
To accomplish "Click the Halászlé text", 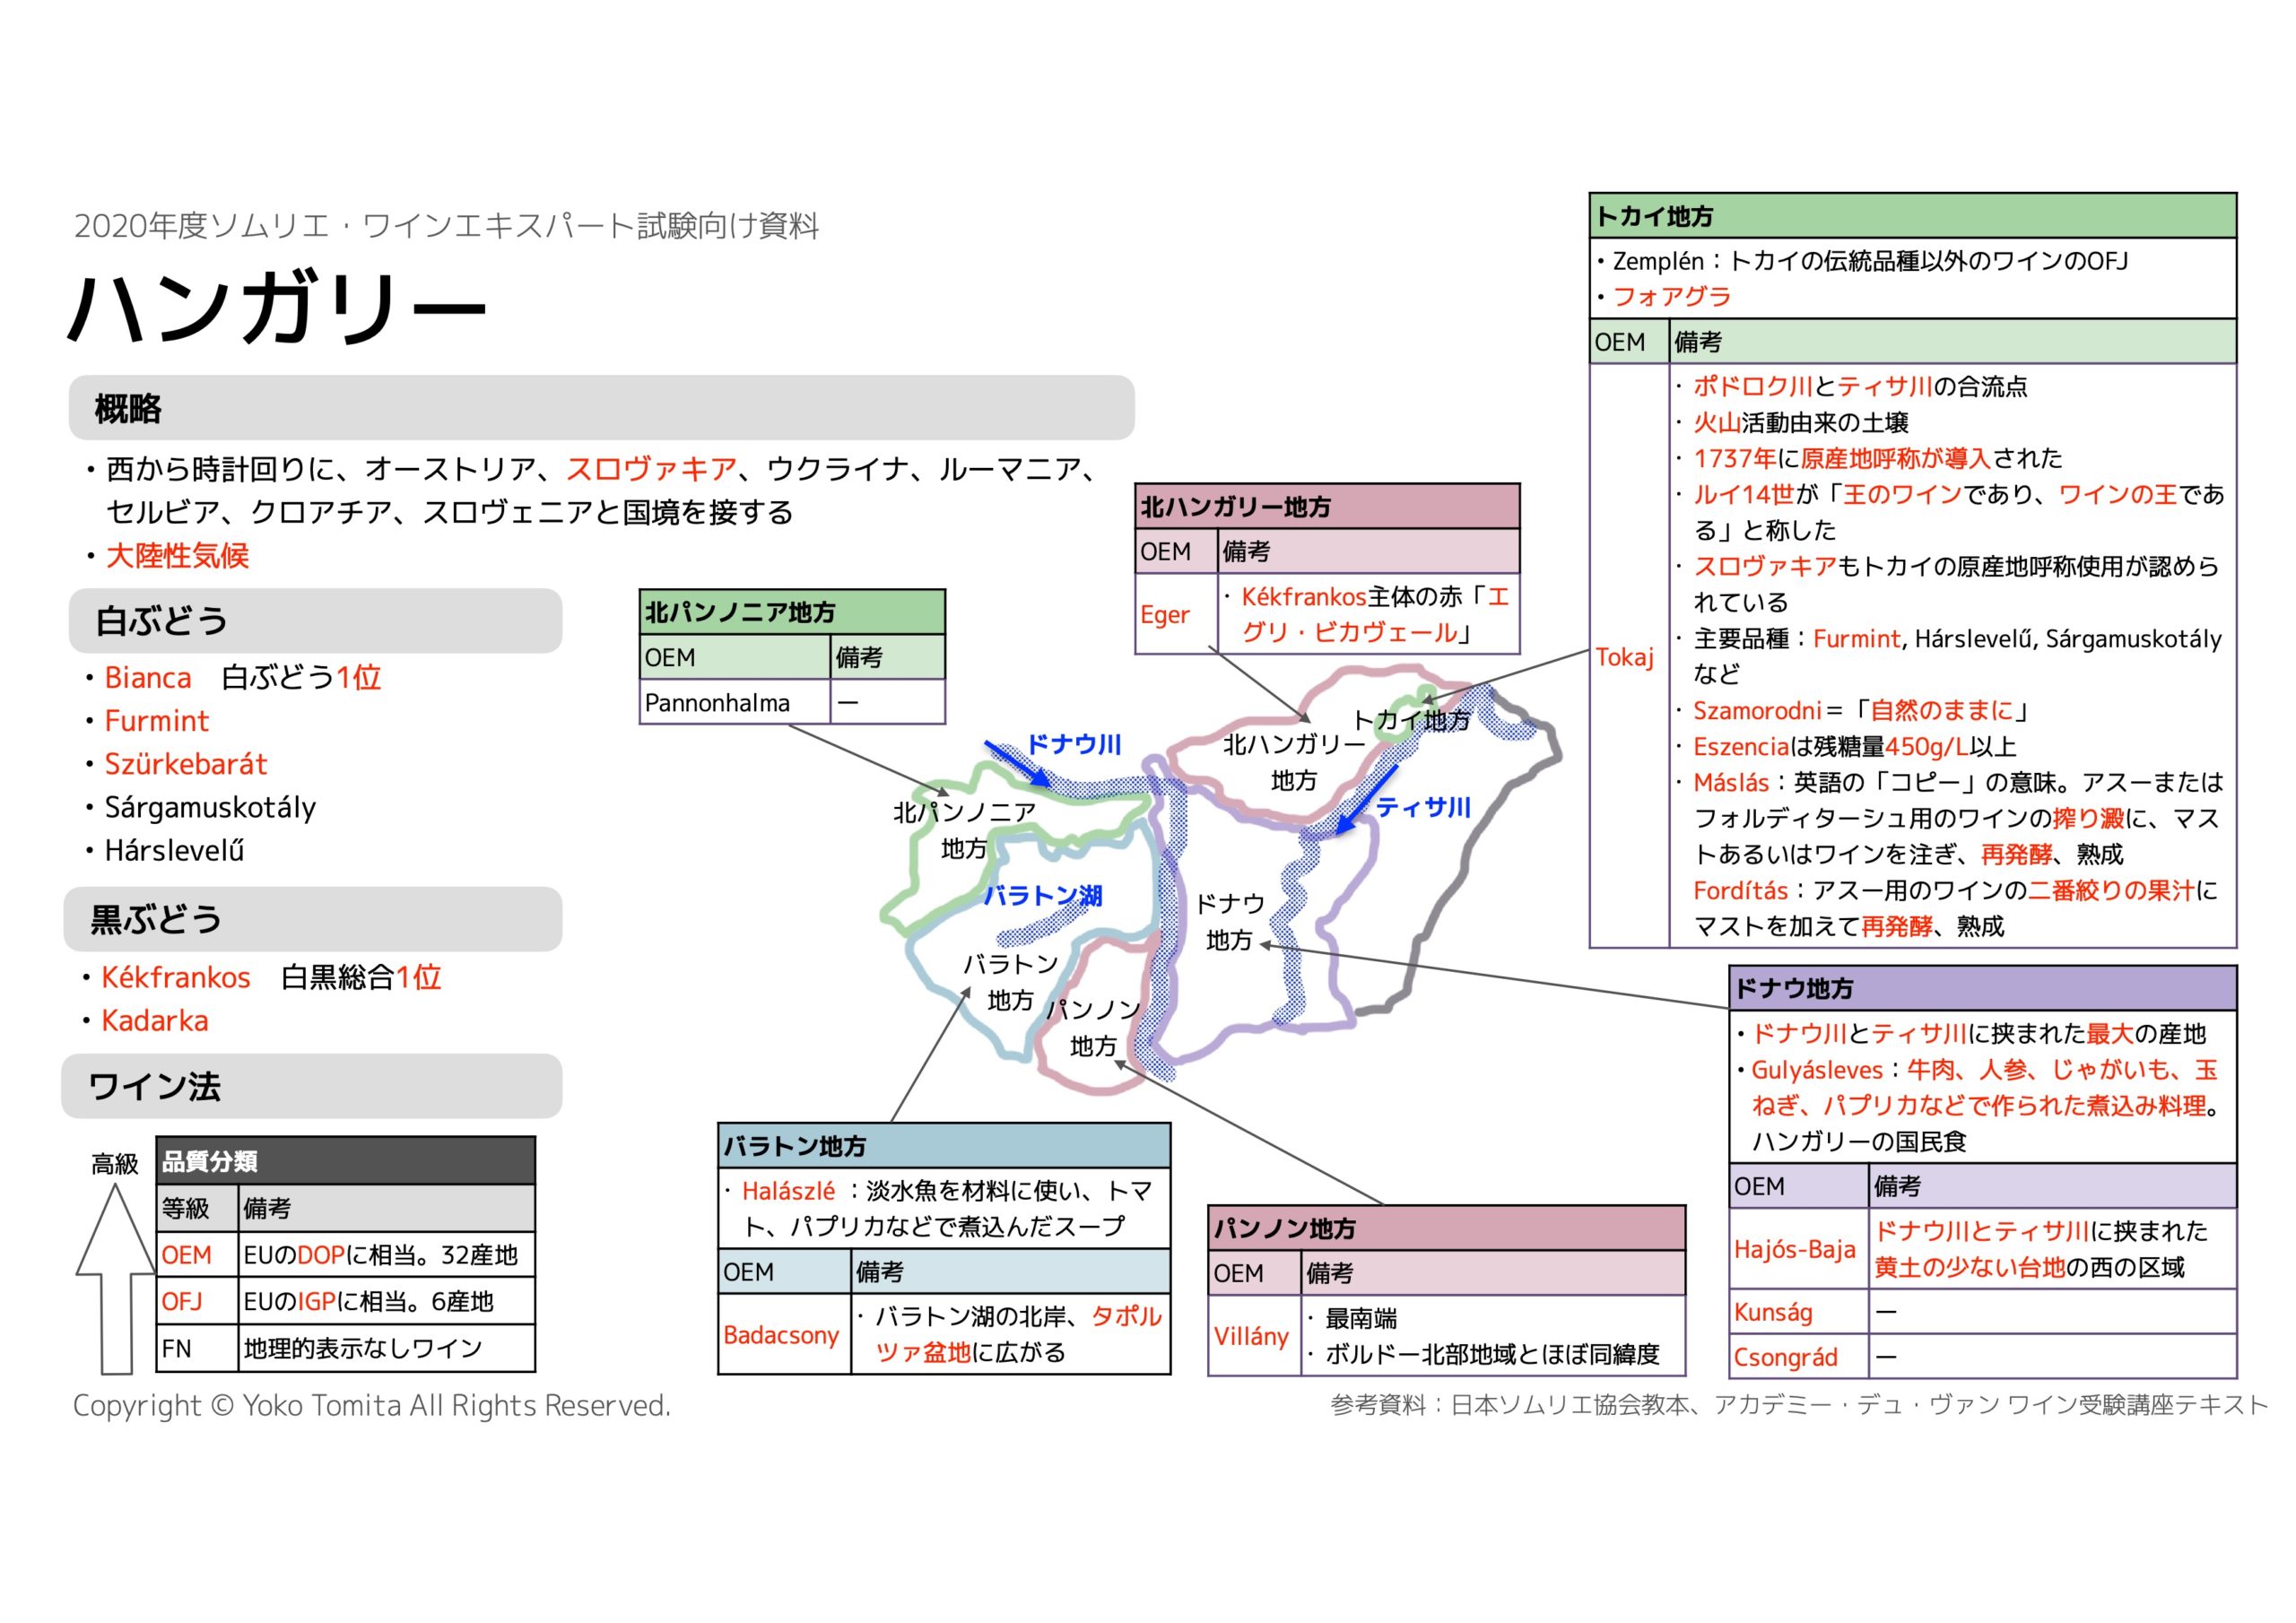I will (x=788, y=1191).
